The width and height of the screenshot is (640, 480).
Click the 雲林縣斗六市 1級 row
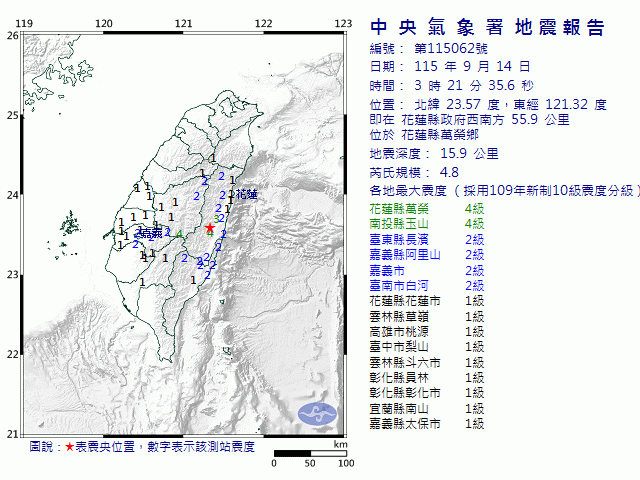(427, 362)
